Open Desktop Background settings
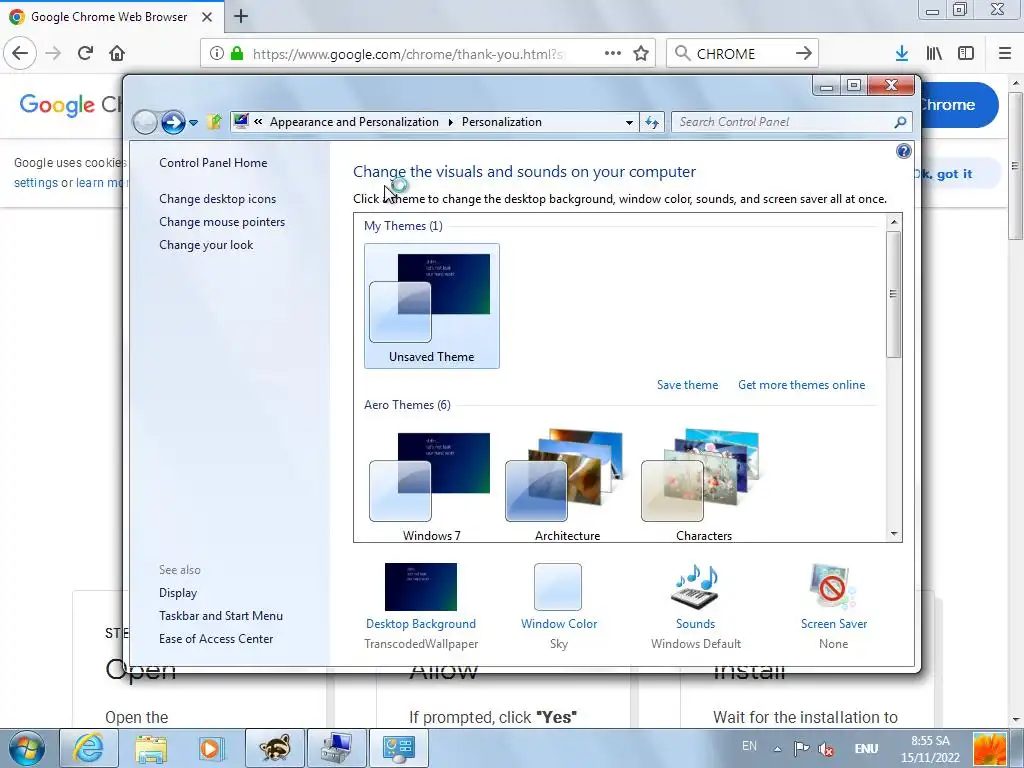 pyautogui.click(x=421, y=605)
